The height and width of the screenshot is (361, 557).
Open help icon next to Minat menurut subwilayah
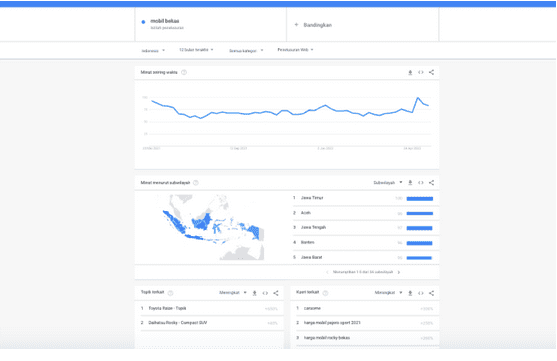(196, 183)
